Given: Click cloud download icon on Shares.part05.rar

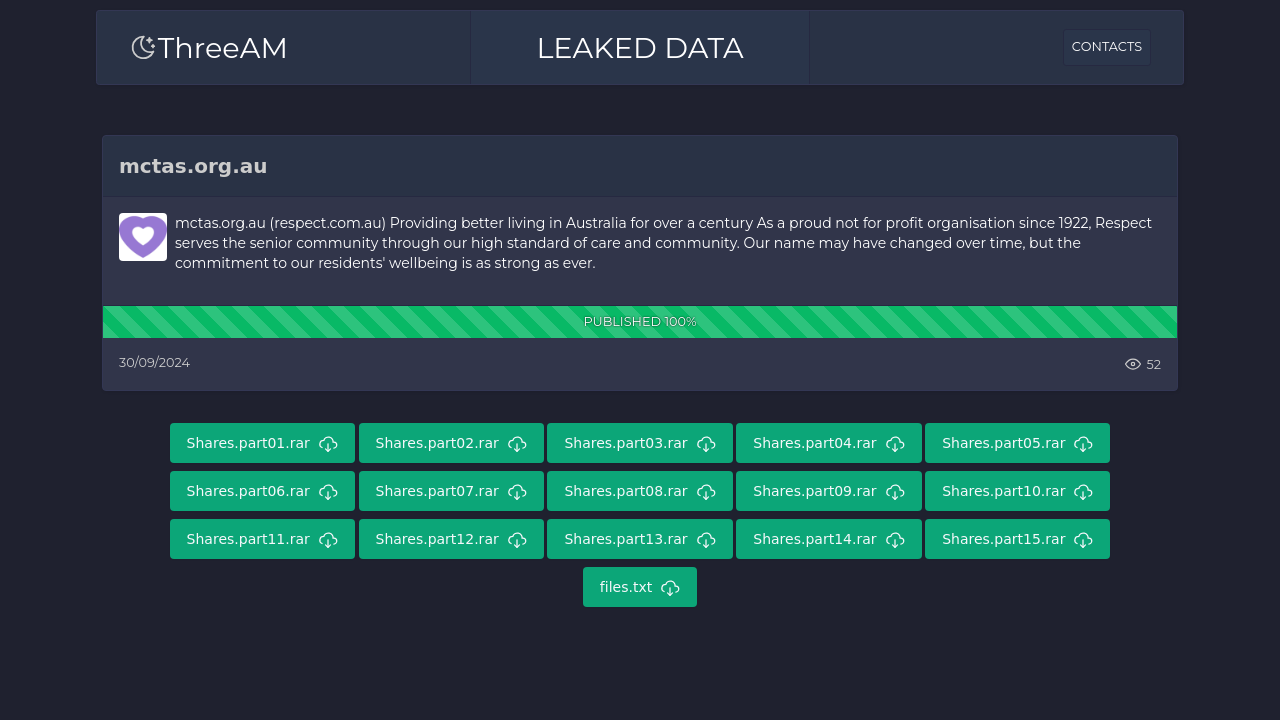Looking at the screenshot, I should pos(1083,444).
